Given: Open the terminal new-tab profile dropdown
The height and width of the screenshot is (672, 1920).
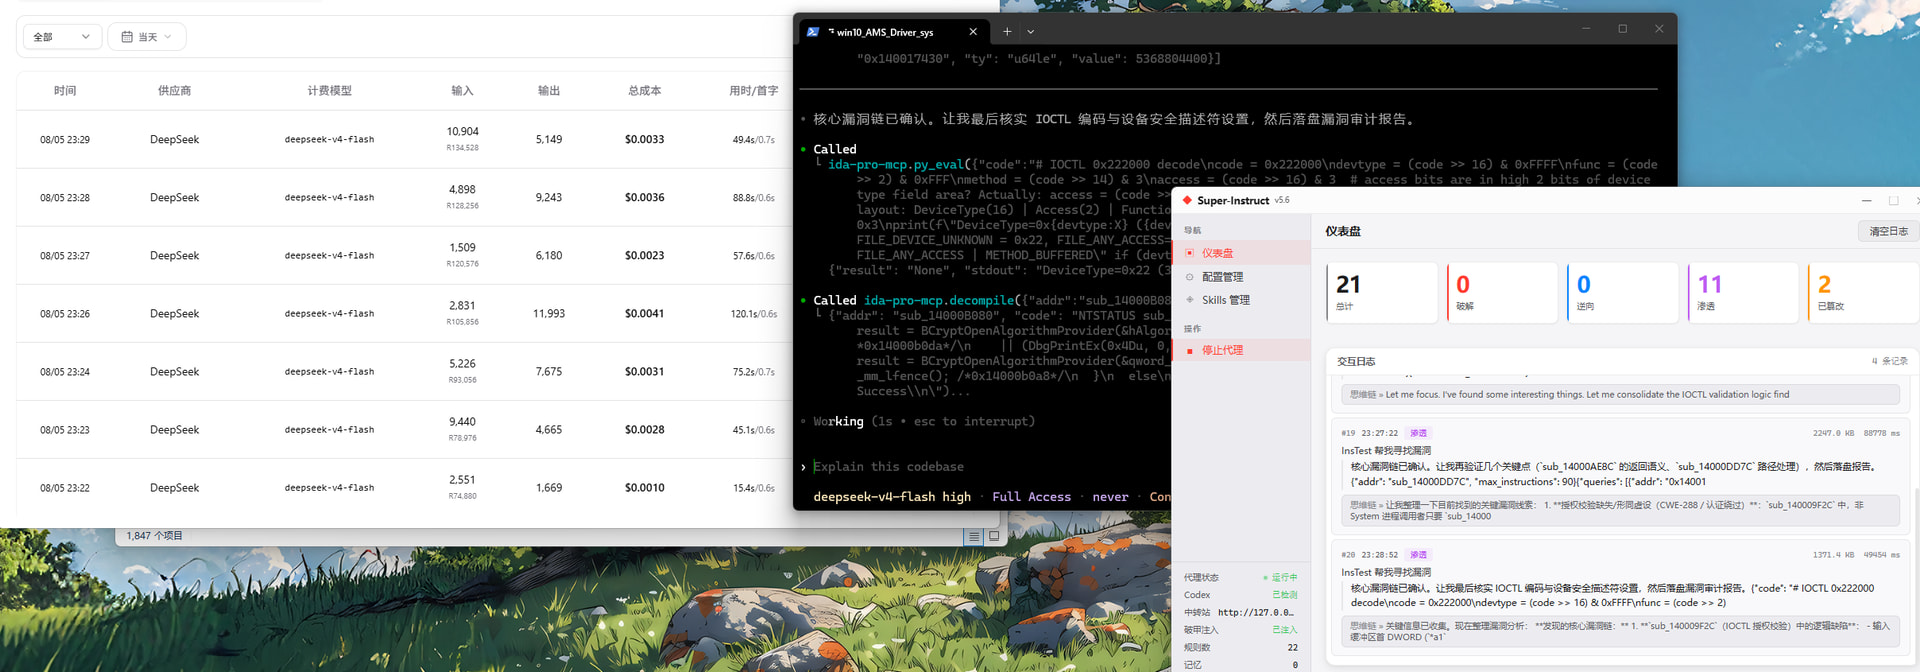Looking at the screenshot, I should click(1031, 32).
